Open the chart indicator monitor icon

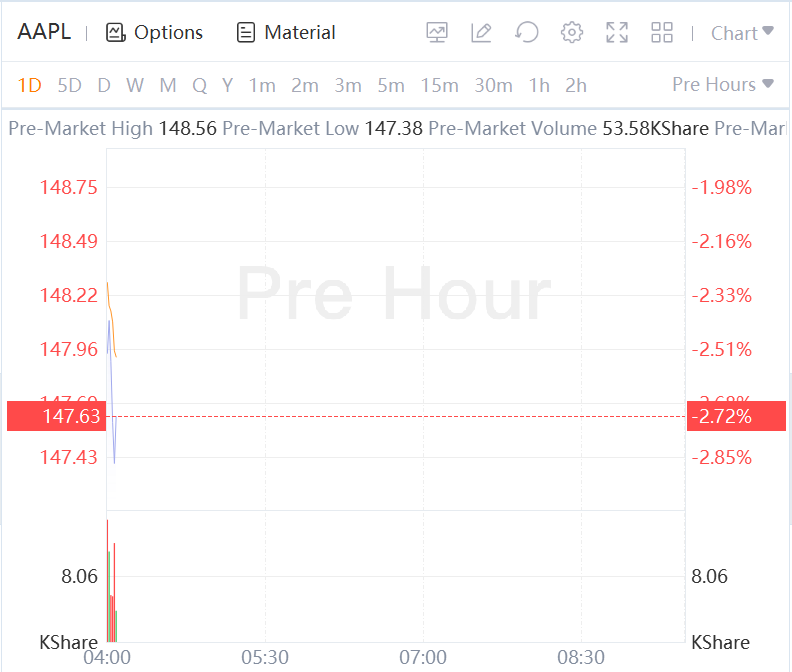tap(437, 33)
